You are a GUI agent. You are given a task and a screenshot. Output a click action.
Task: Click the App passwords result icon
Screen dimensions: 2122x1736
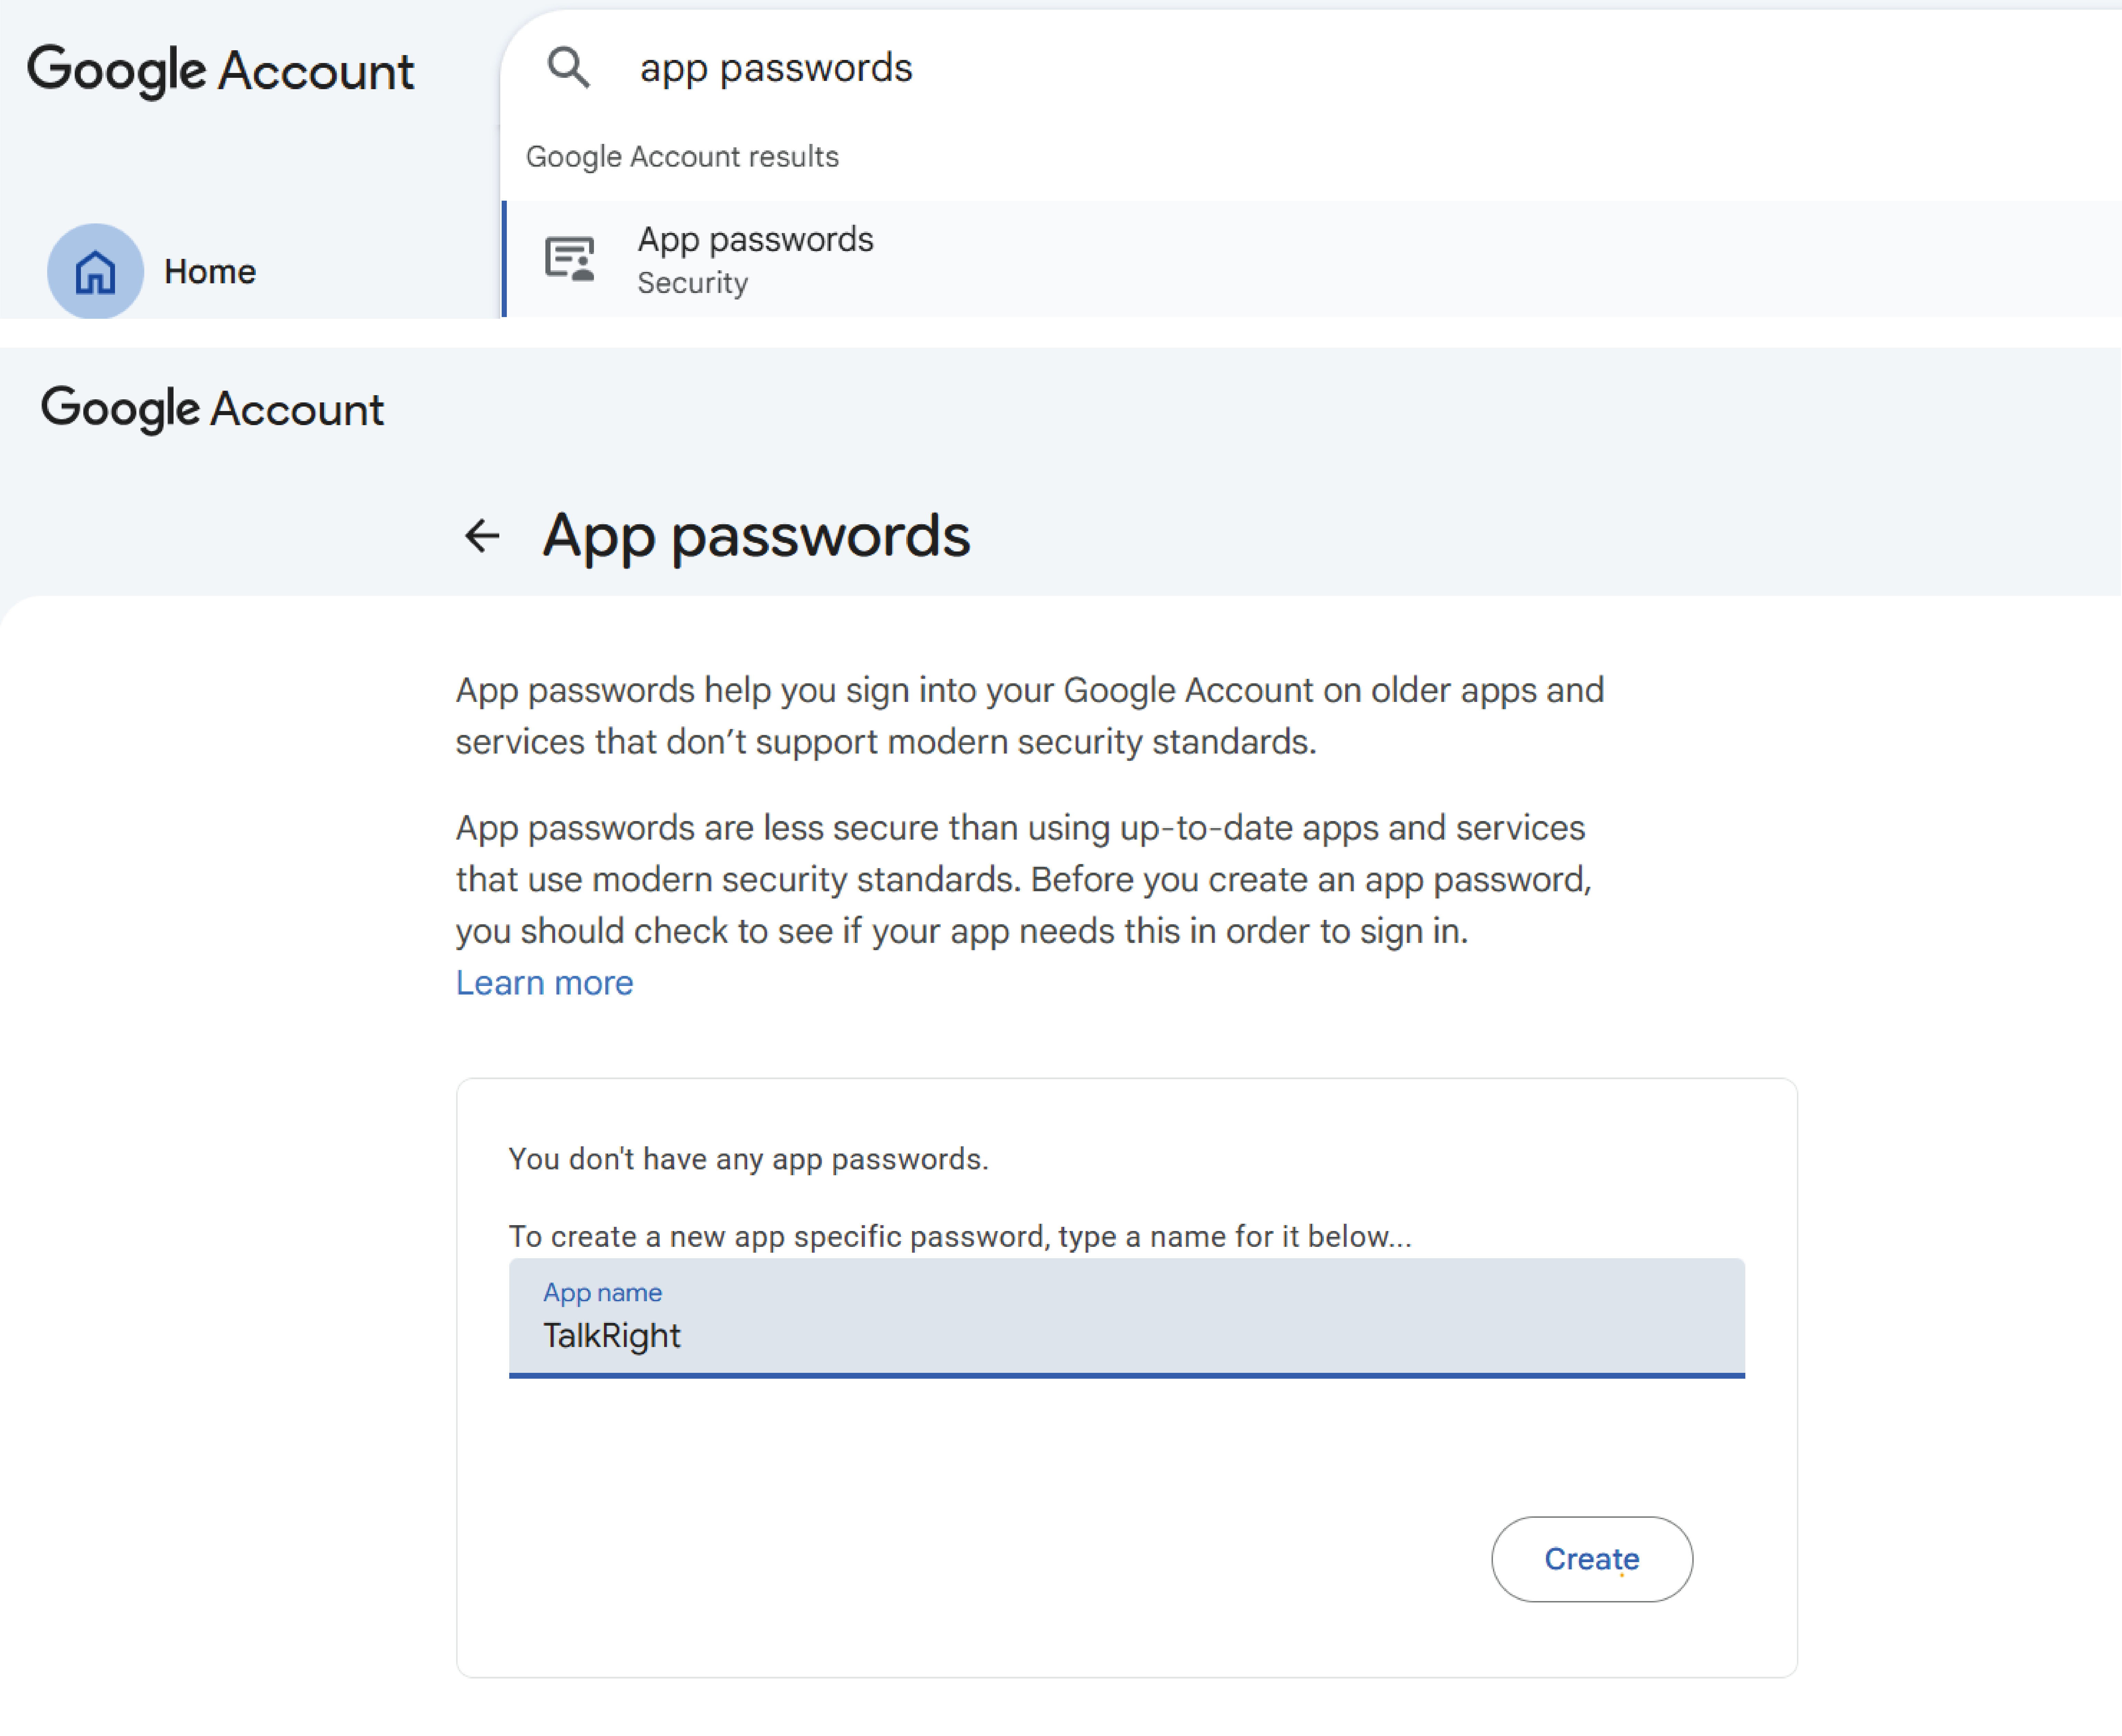tap(570, 259)
